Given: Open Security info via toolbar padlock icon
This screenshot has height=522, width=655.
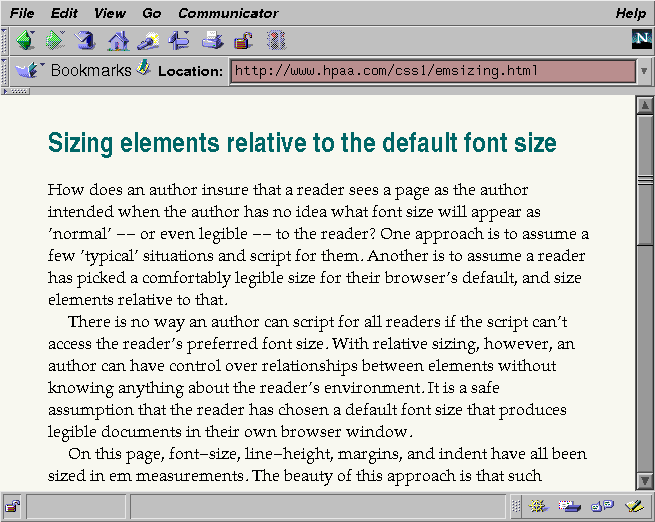Looking at the screenshot, I should coord(243,41).
